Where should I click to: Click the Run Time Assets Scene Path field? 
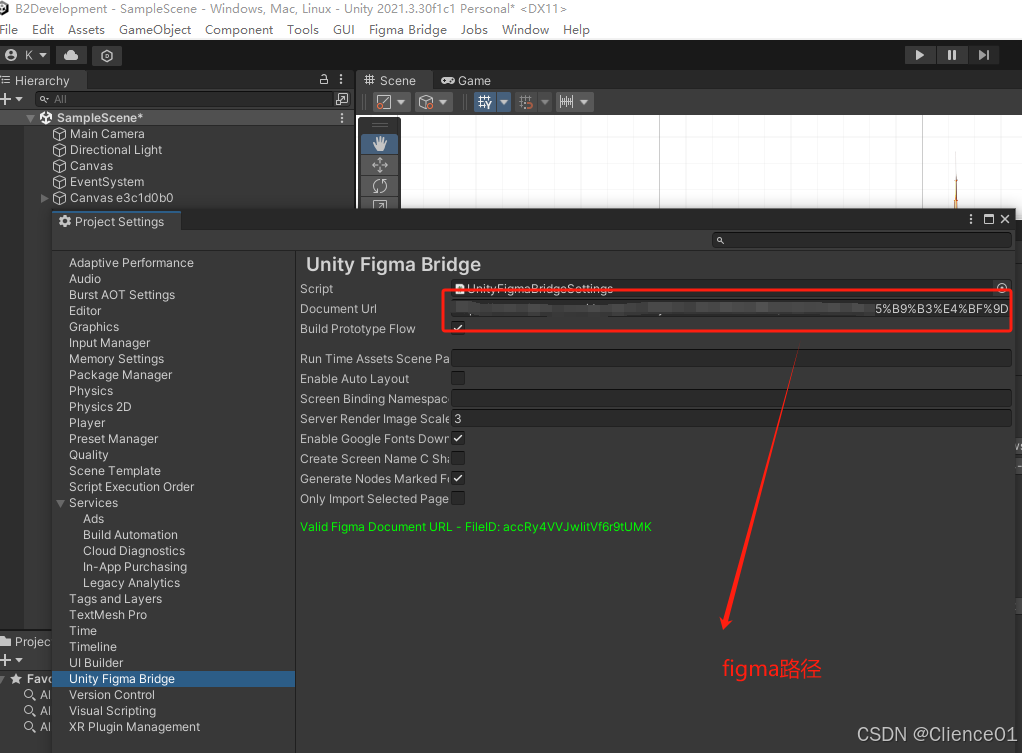click(x=700, y=358)
